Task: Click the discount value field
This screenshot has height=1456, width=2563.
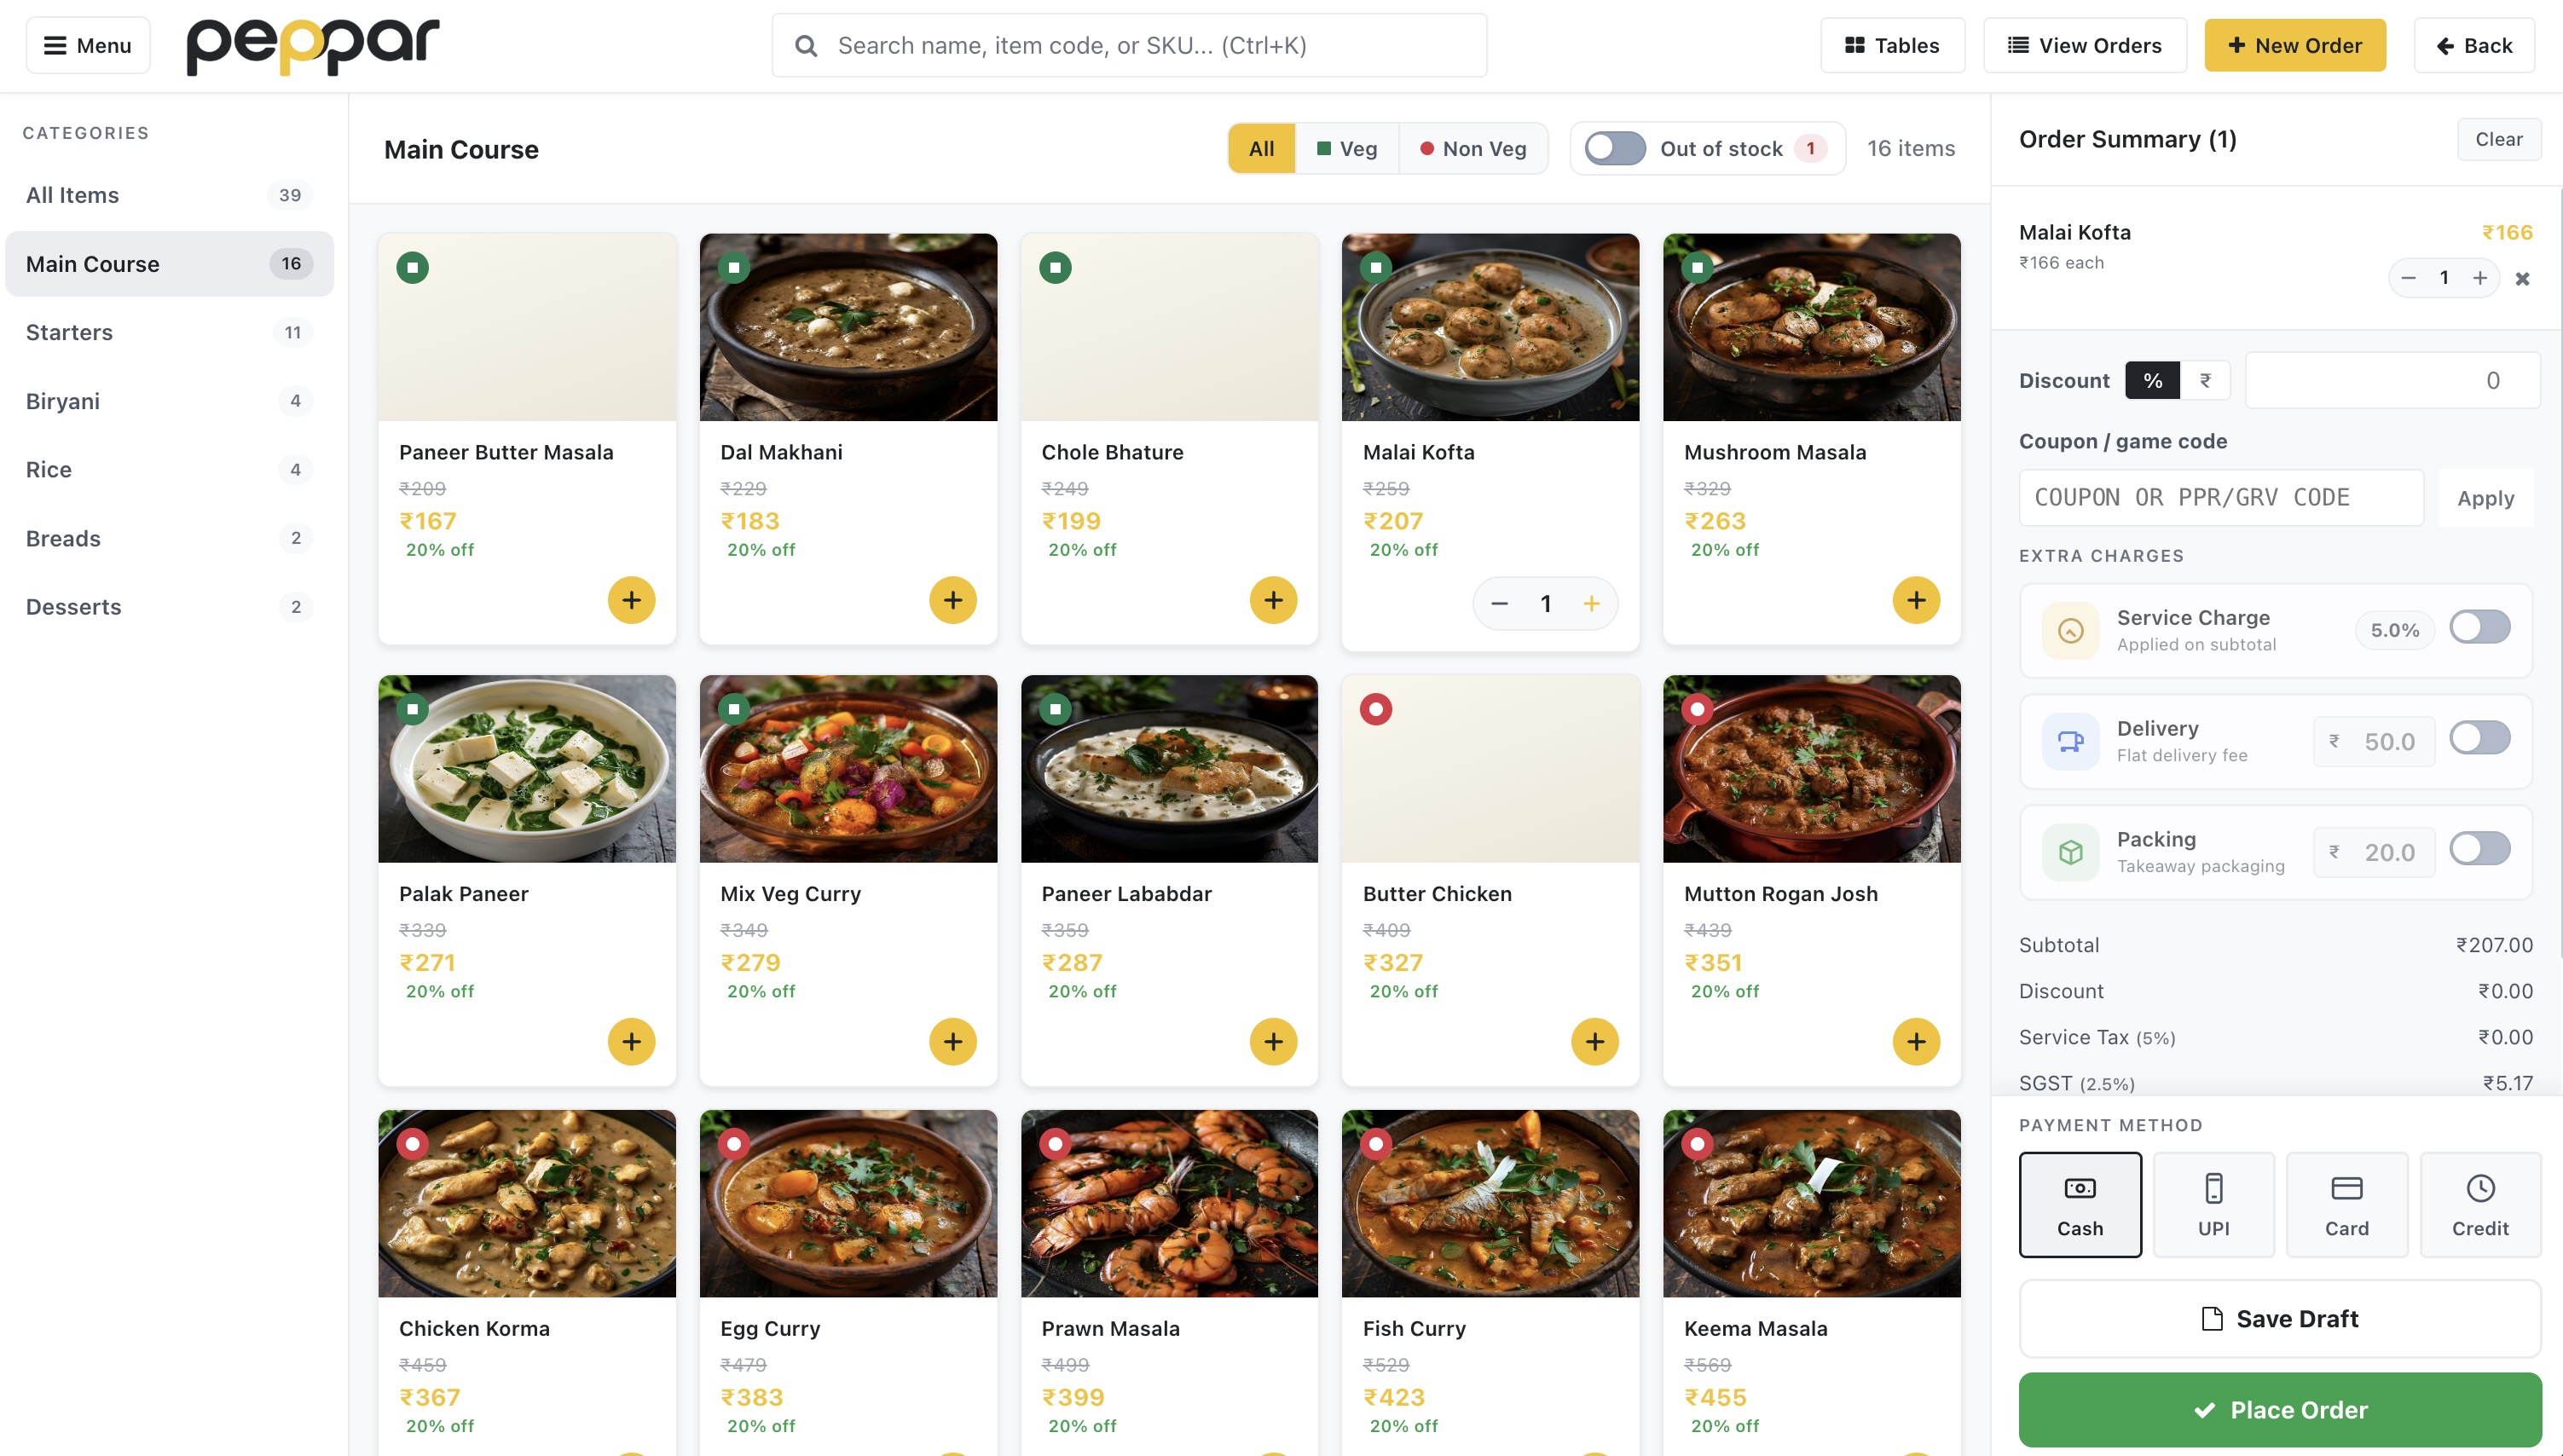Action: (2392, 381)
